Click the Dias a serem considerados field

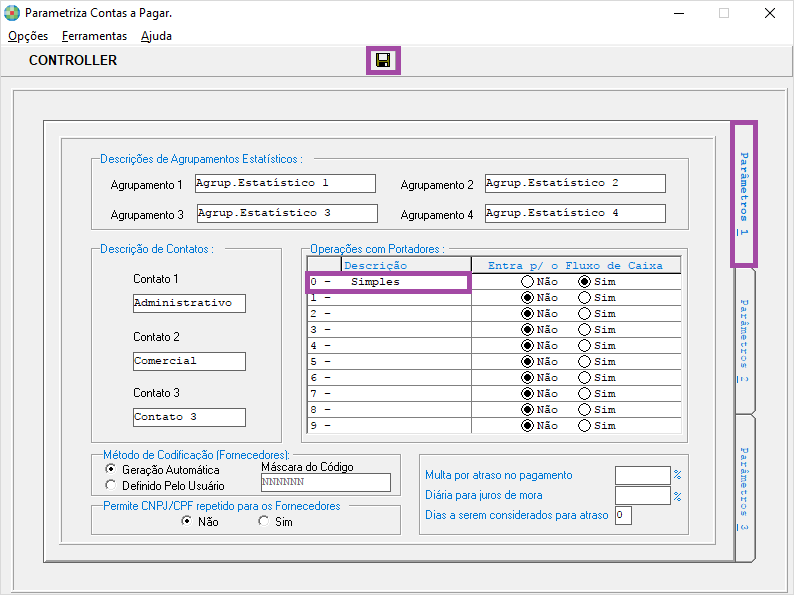[623, 515]
